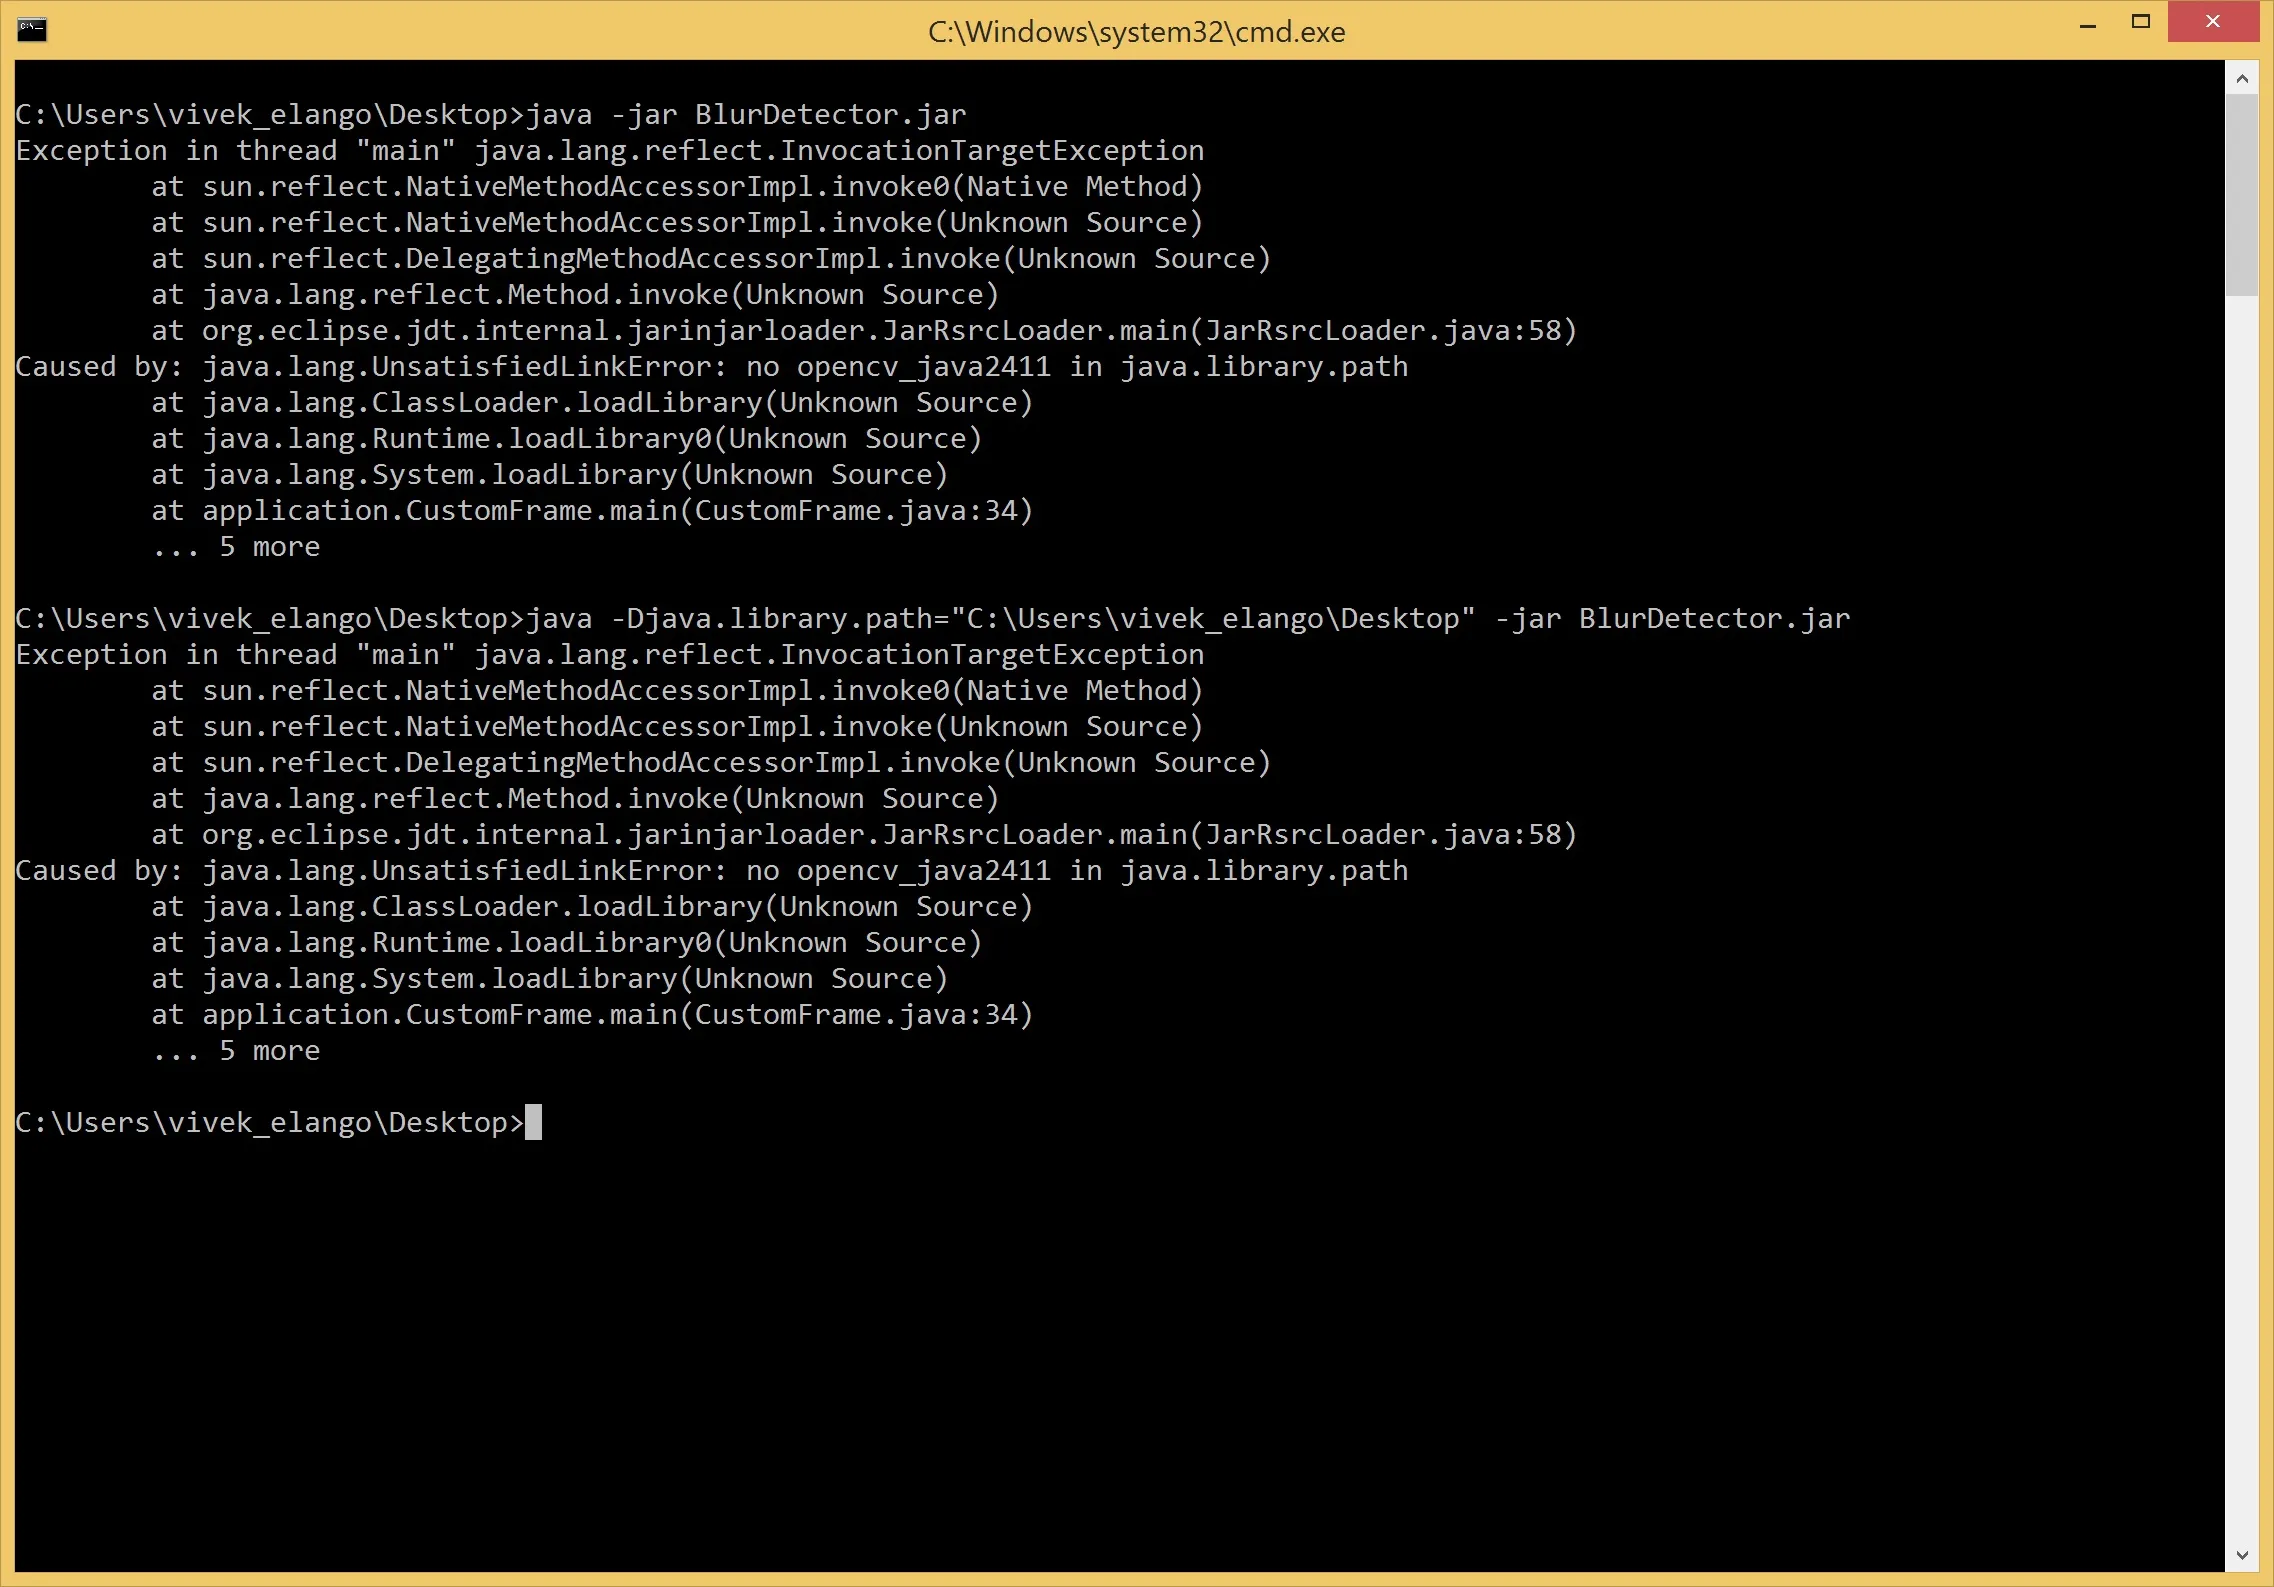The height and width of the screenshot is (1587, 2274).
Task: Click the scrollbar down arrow
Action: pyautogui.click(x=2241, y=1555)
